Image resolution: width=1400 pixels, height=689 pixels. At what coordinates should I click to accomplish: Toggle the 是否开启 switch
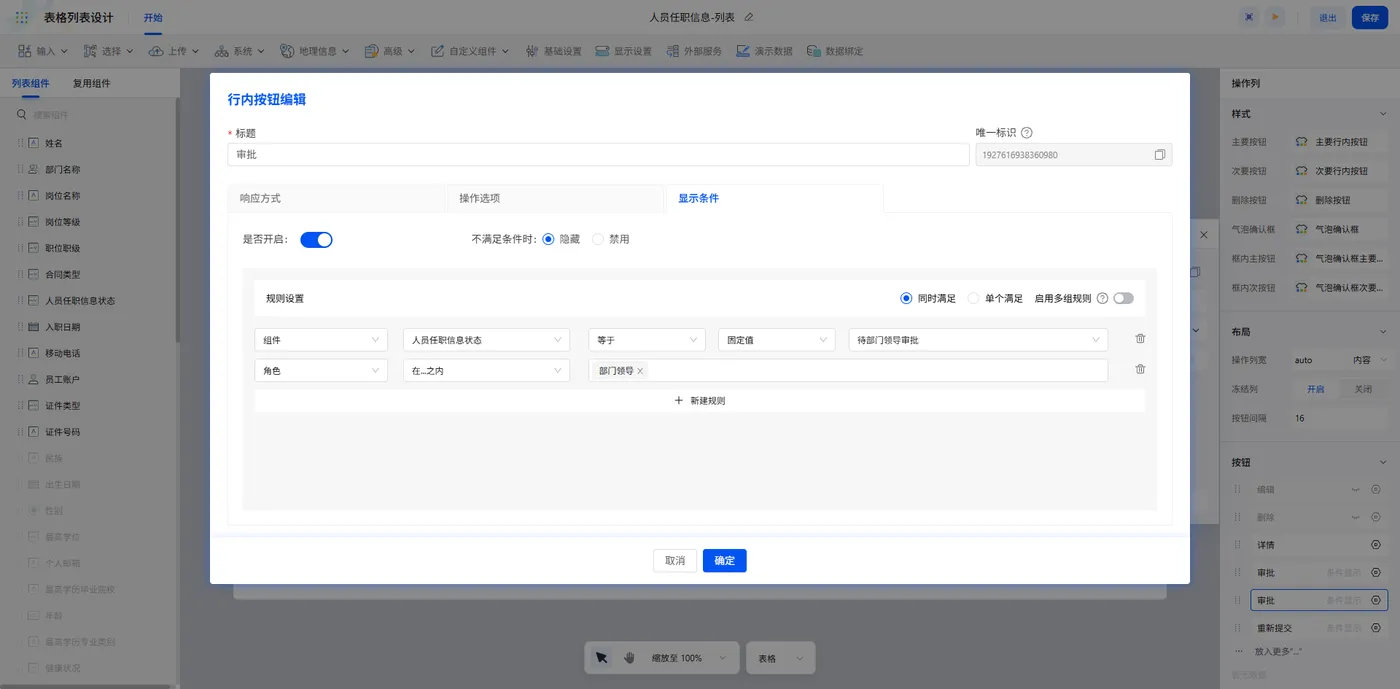(x=316, y=240)
